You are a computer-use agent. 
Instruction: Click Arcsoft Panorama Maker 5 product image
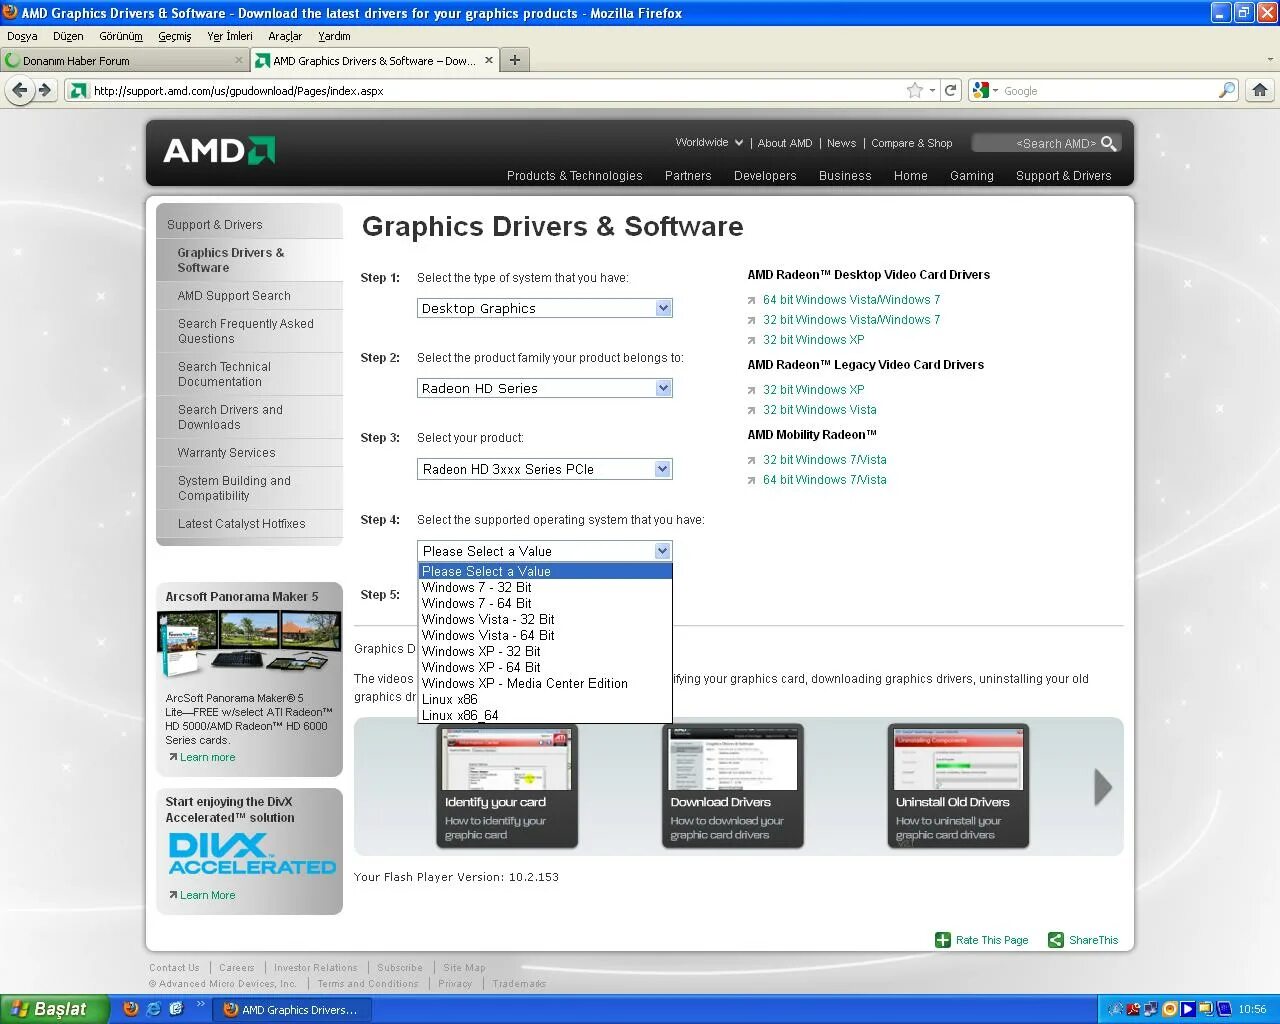pyautogui.click(x=248, y=645)
